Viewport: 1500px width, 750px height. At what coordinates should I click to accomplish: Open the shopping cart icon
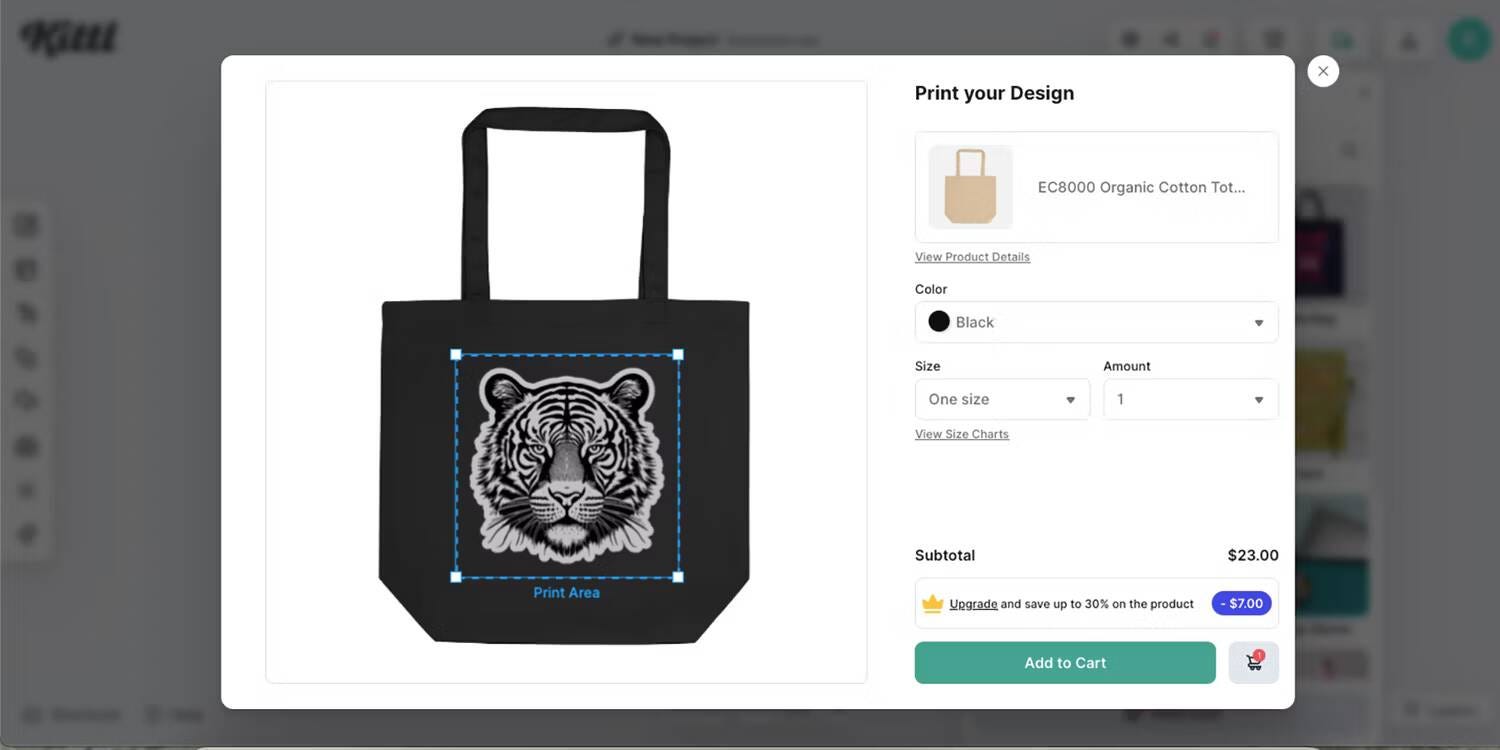(1253, 662)
